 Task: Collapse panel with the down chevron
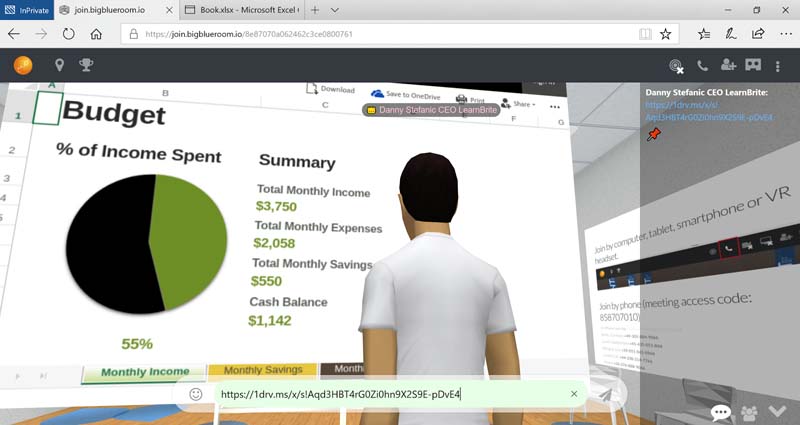click(x=778, y=412)
